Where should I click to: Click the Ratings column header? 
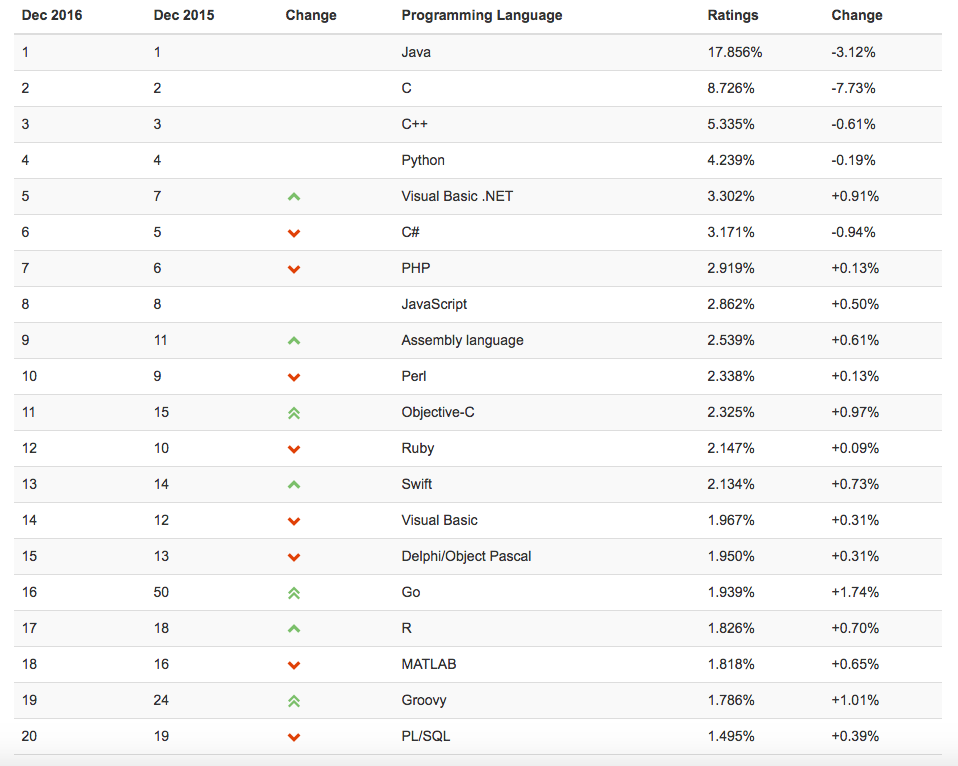pos(733,15)
